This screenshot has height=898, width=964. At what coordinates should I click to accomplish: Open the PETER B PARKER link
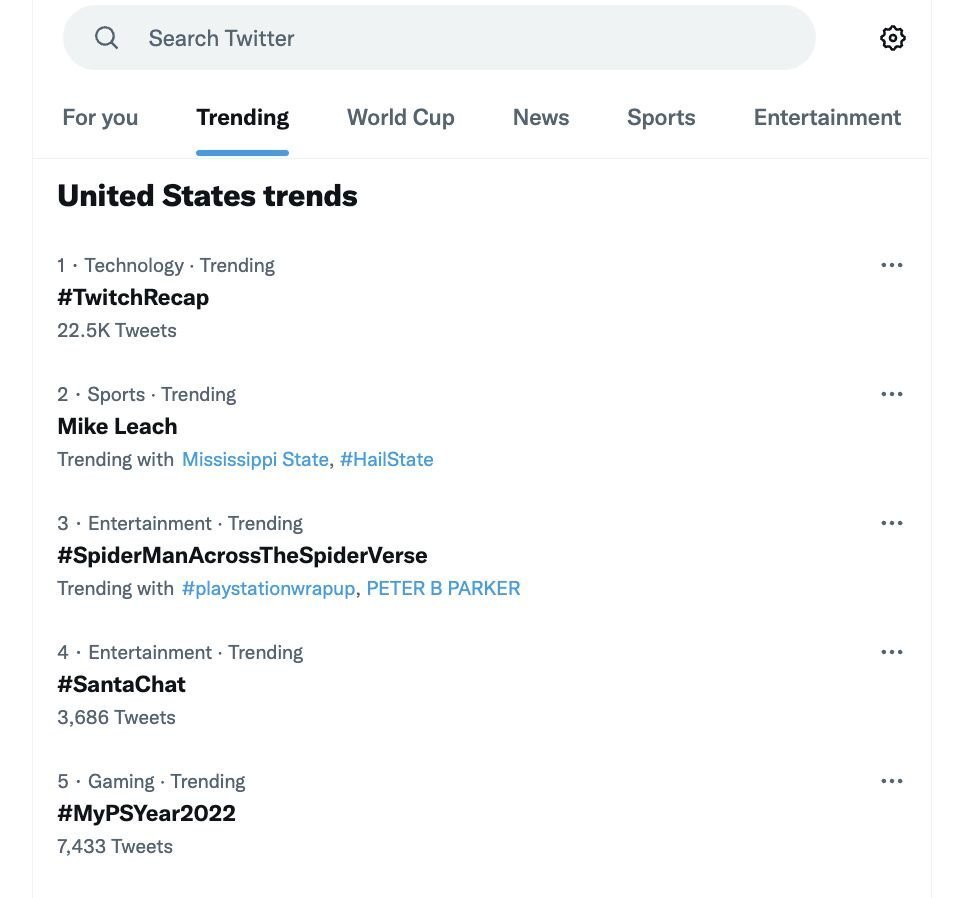tap(443, 589)
